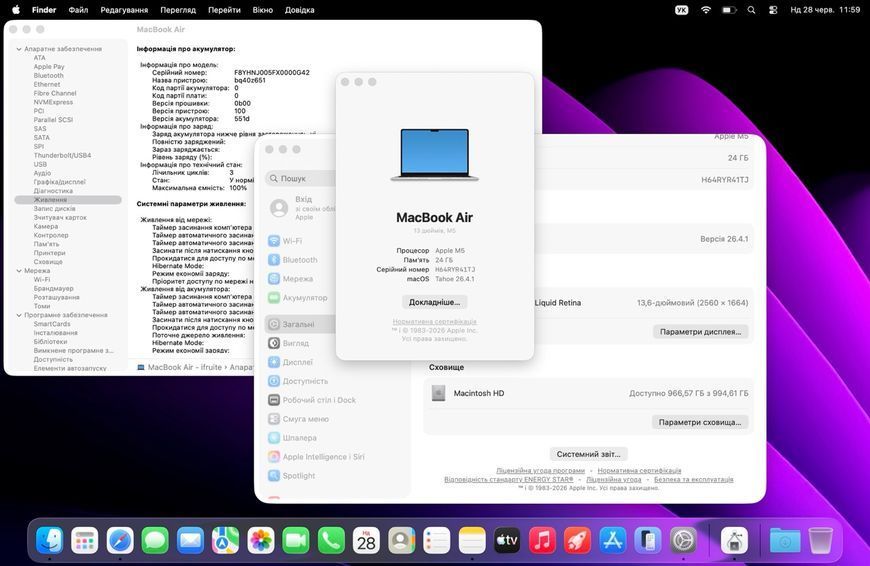Open Spotlight in the Settings sidebar
This screenshot has width=870, height=566.
[x=300, y=476]
